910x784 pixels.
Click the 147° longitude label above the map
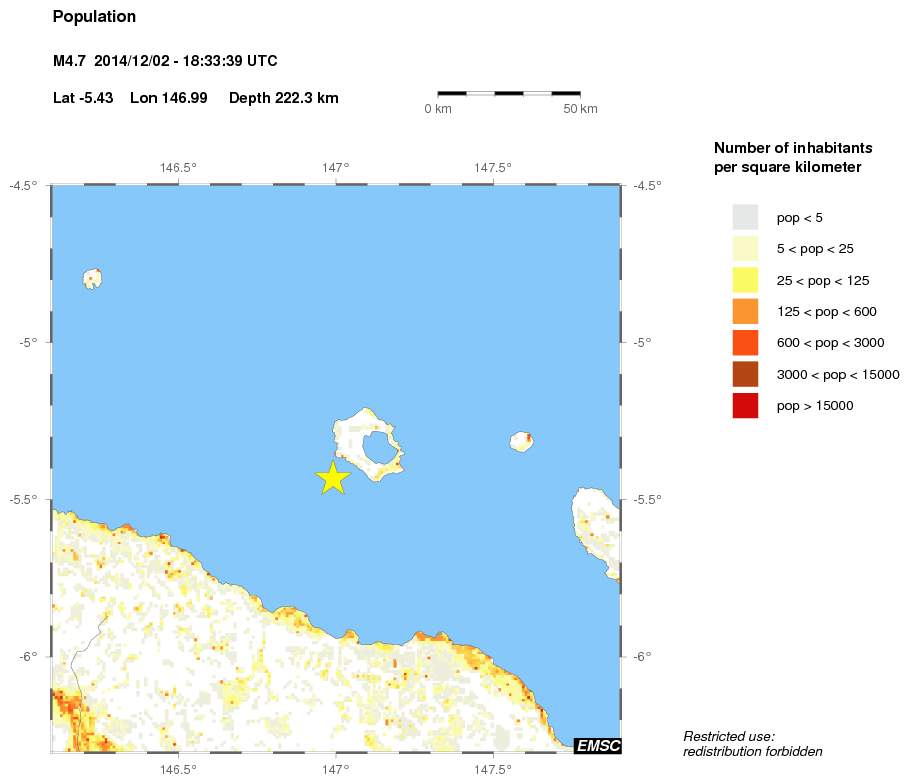tap(335, 168)
